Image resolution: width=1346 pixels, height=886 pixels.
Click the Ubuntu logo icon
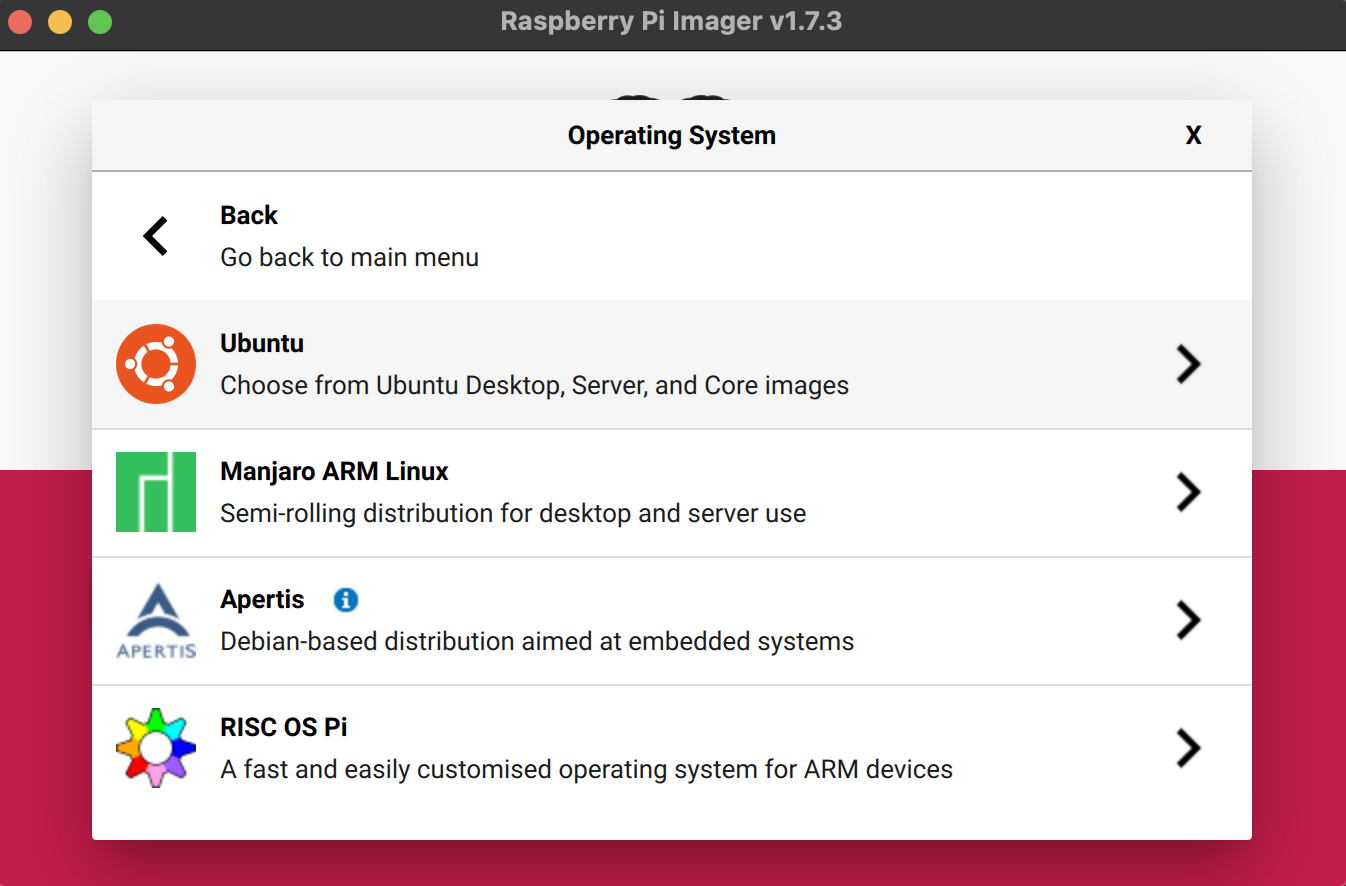(156, 364)
